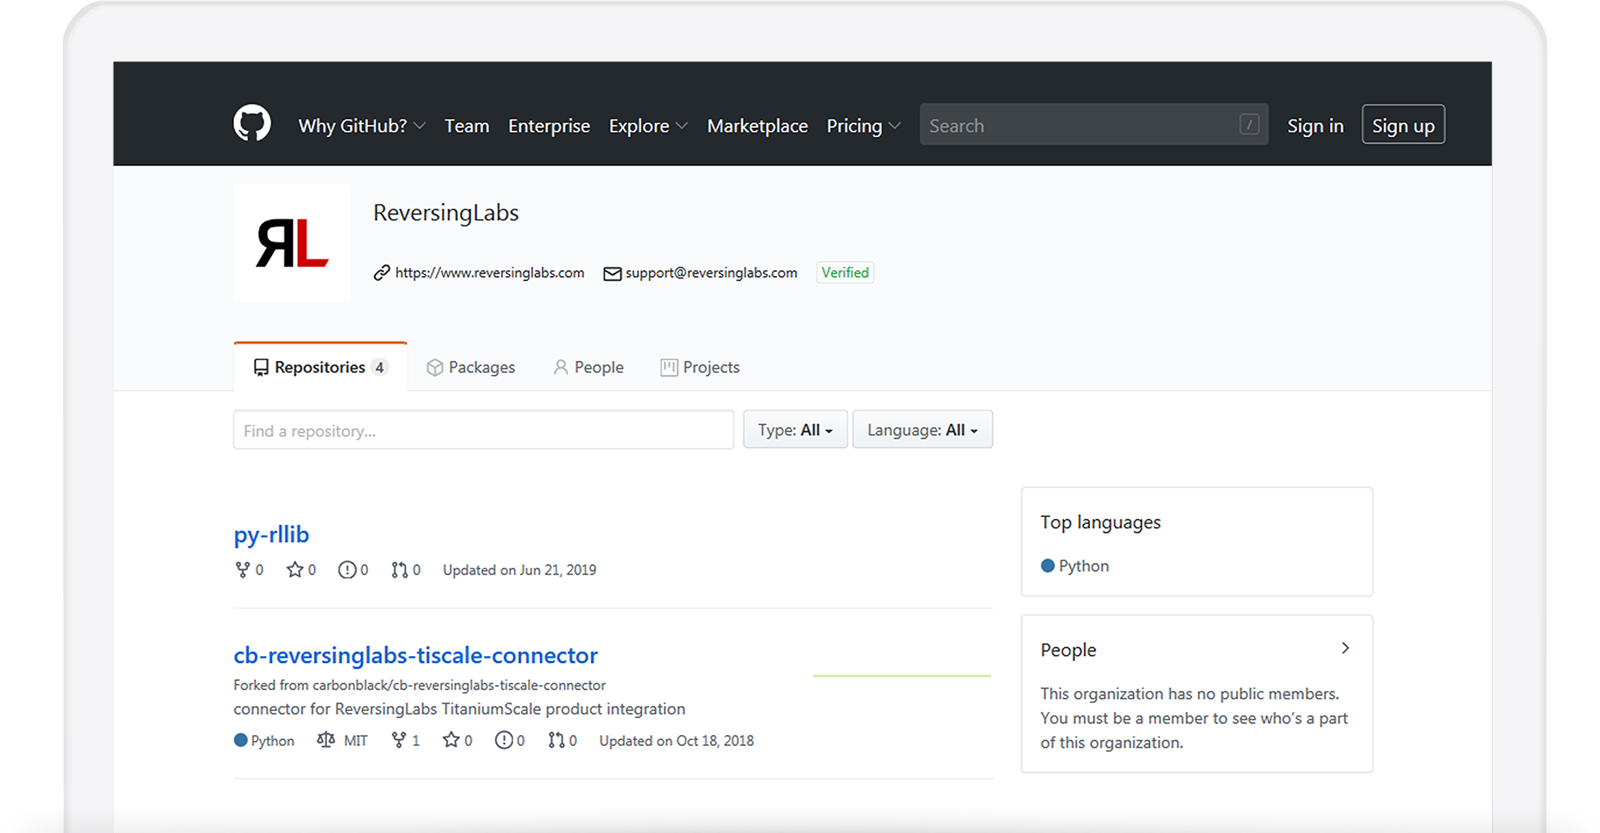
Task: Expand the Why GitHub? menu
Action: tap(362, 126)
